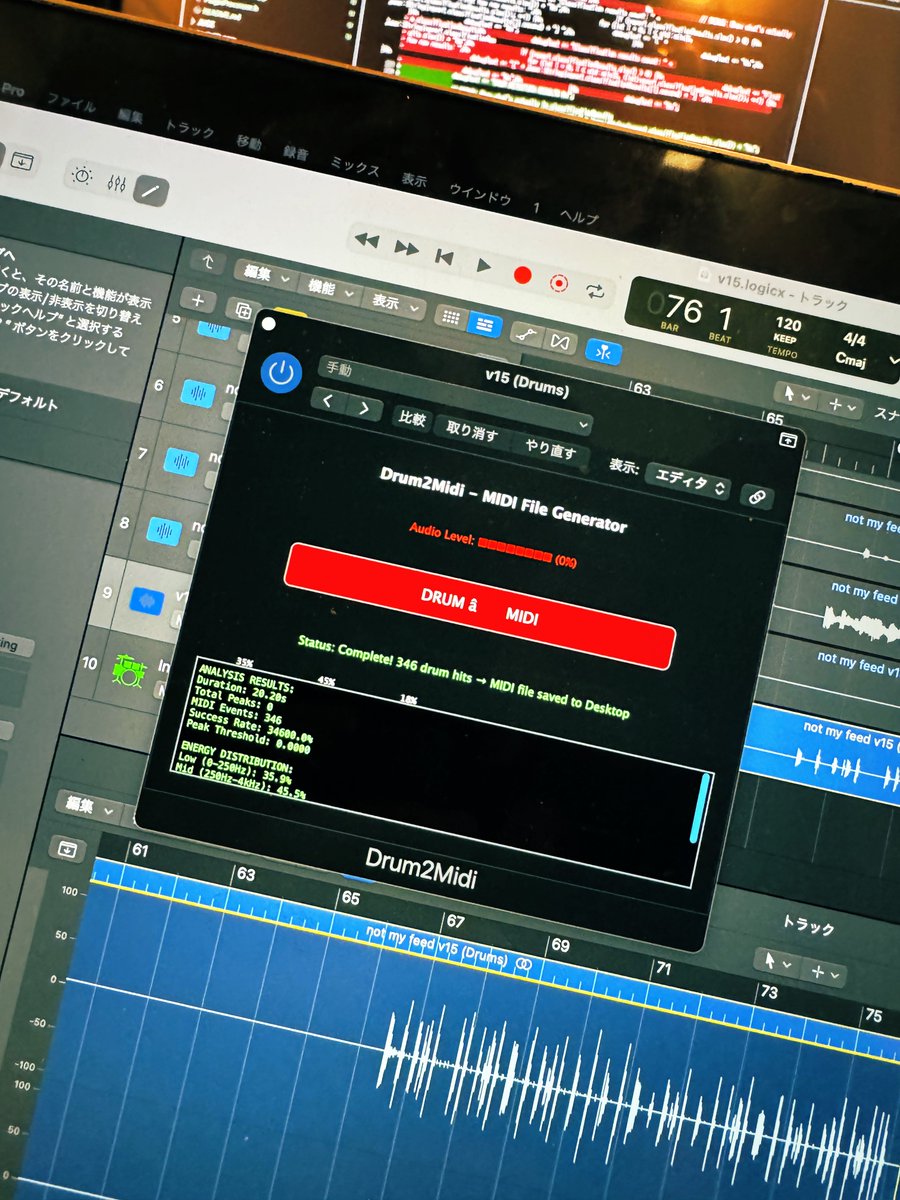Select track 7 audio waveform icon
This screenshot has height=1200, width=900.
point(180,460)
